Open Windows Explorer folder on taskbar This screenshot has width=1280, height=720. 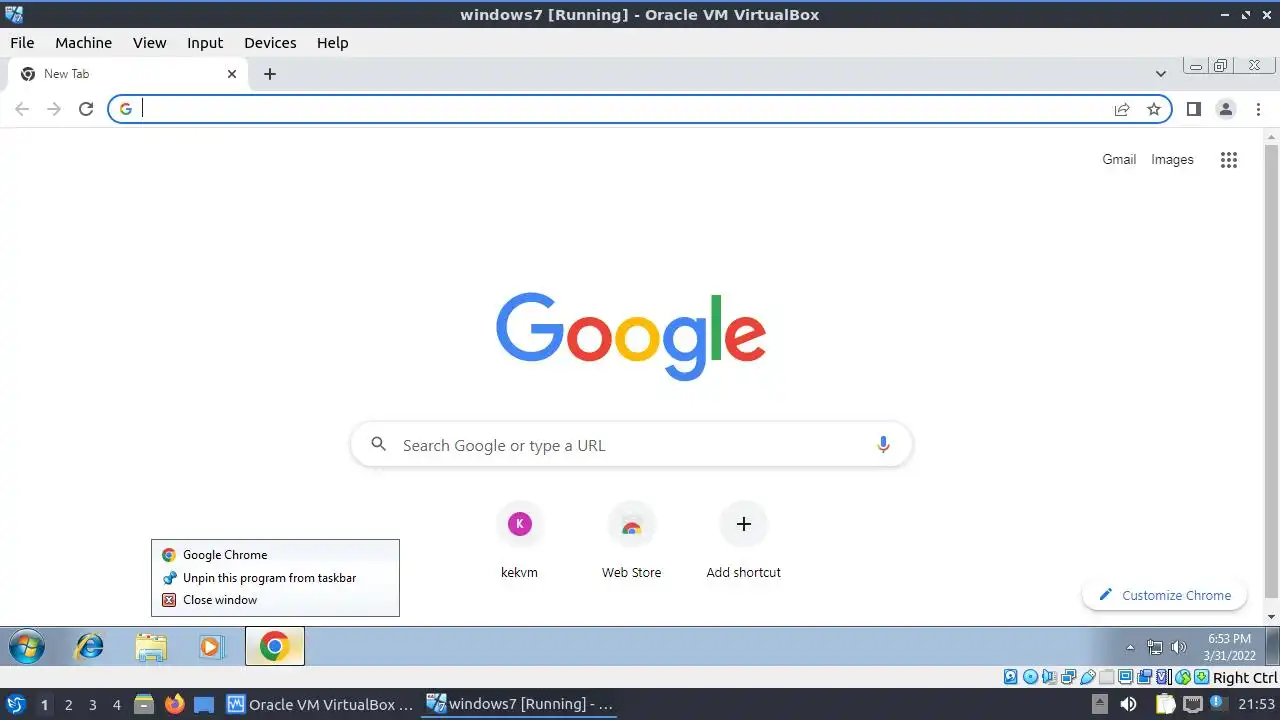pos(151,647)
